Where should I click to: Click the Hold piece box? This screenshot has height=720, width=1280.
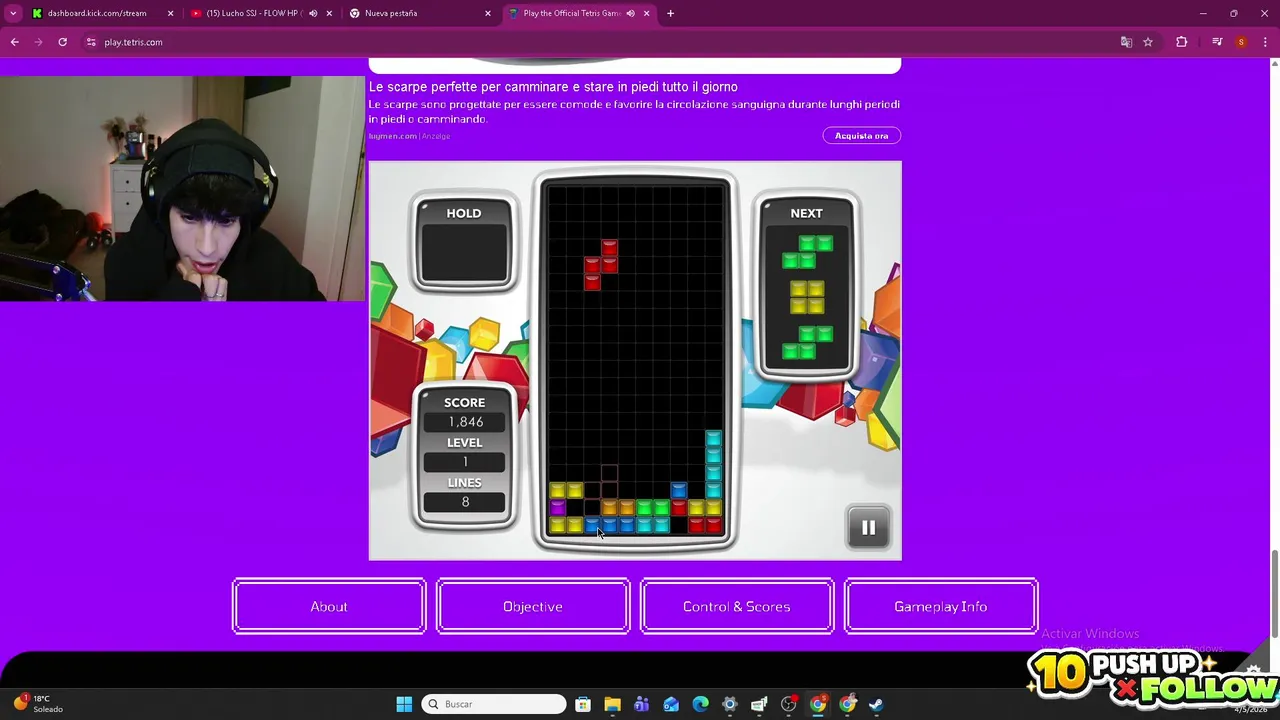464,244
